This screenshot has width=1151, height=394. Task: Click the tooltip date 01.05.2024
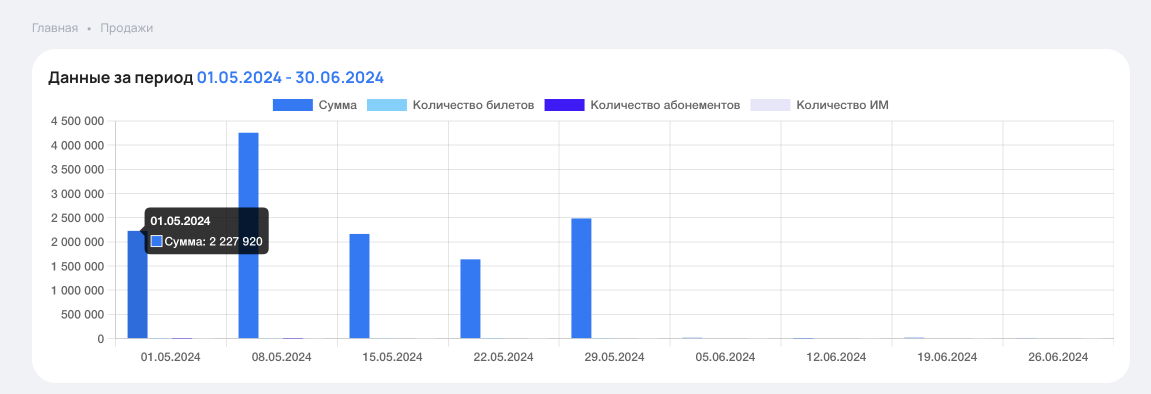tap(181, 220)
